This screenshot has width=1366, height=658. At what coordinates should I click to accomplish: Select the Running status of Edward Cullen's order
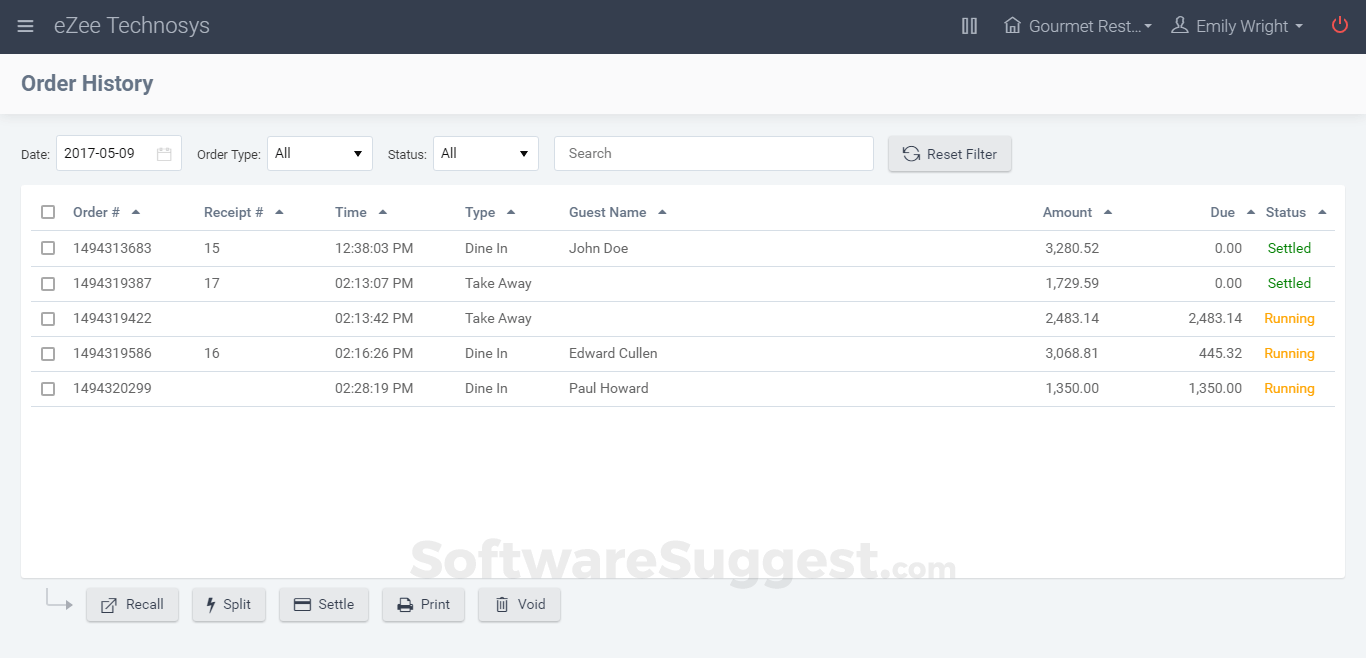point(1289,353)
